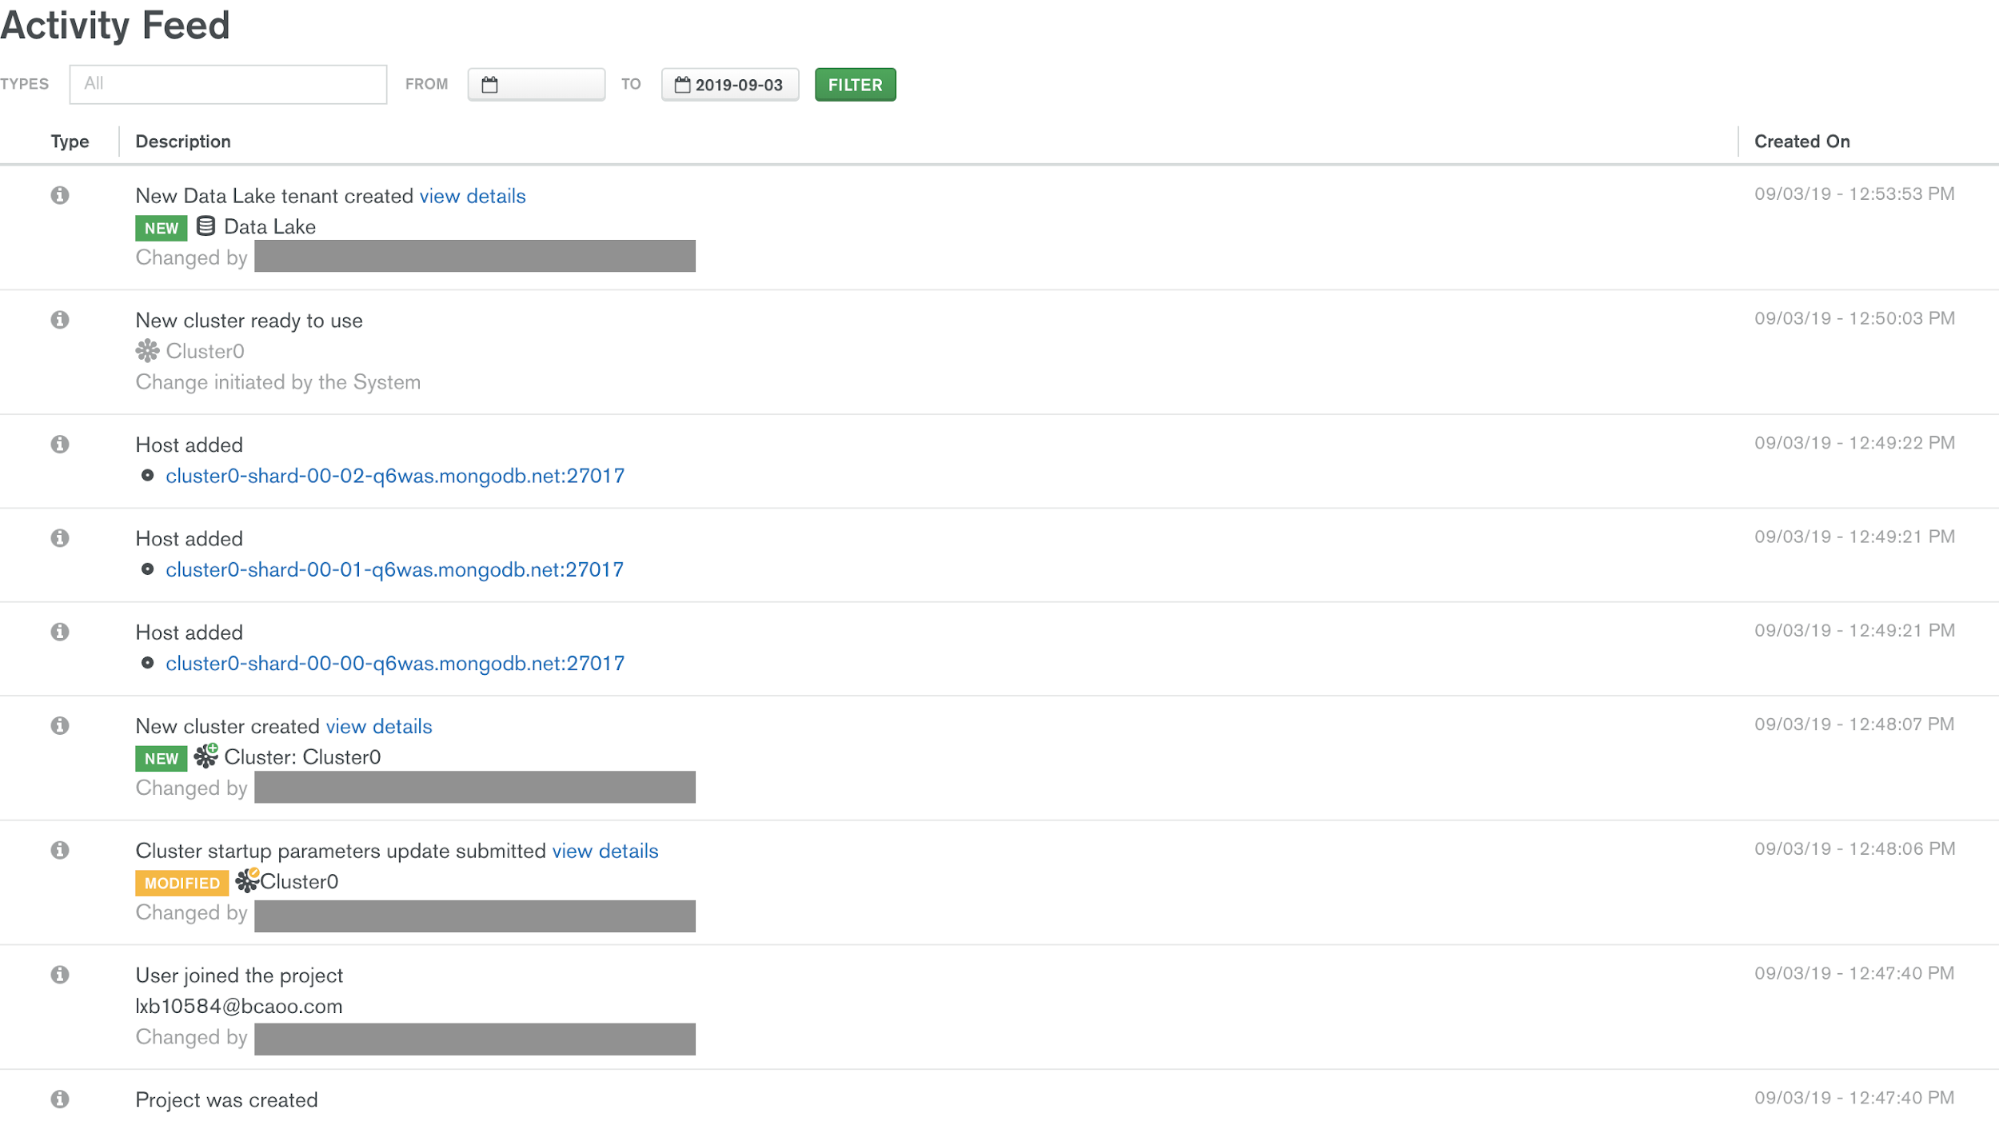Click timestamp 09/03/19 - 12:50:03 PM
This screenshot has width=1999, height=1134.
[1854, 319]
